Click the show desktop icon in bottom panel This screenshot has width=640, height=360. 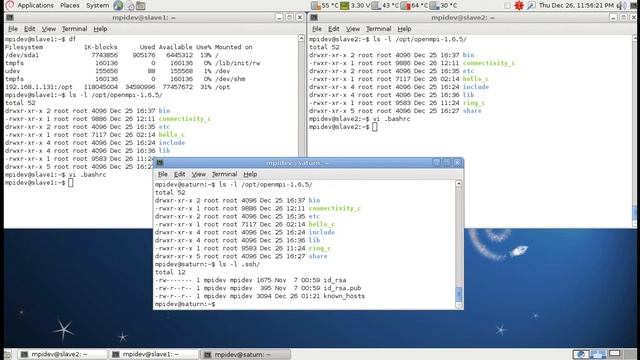click(8, 354)
